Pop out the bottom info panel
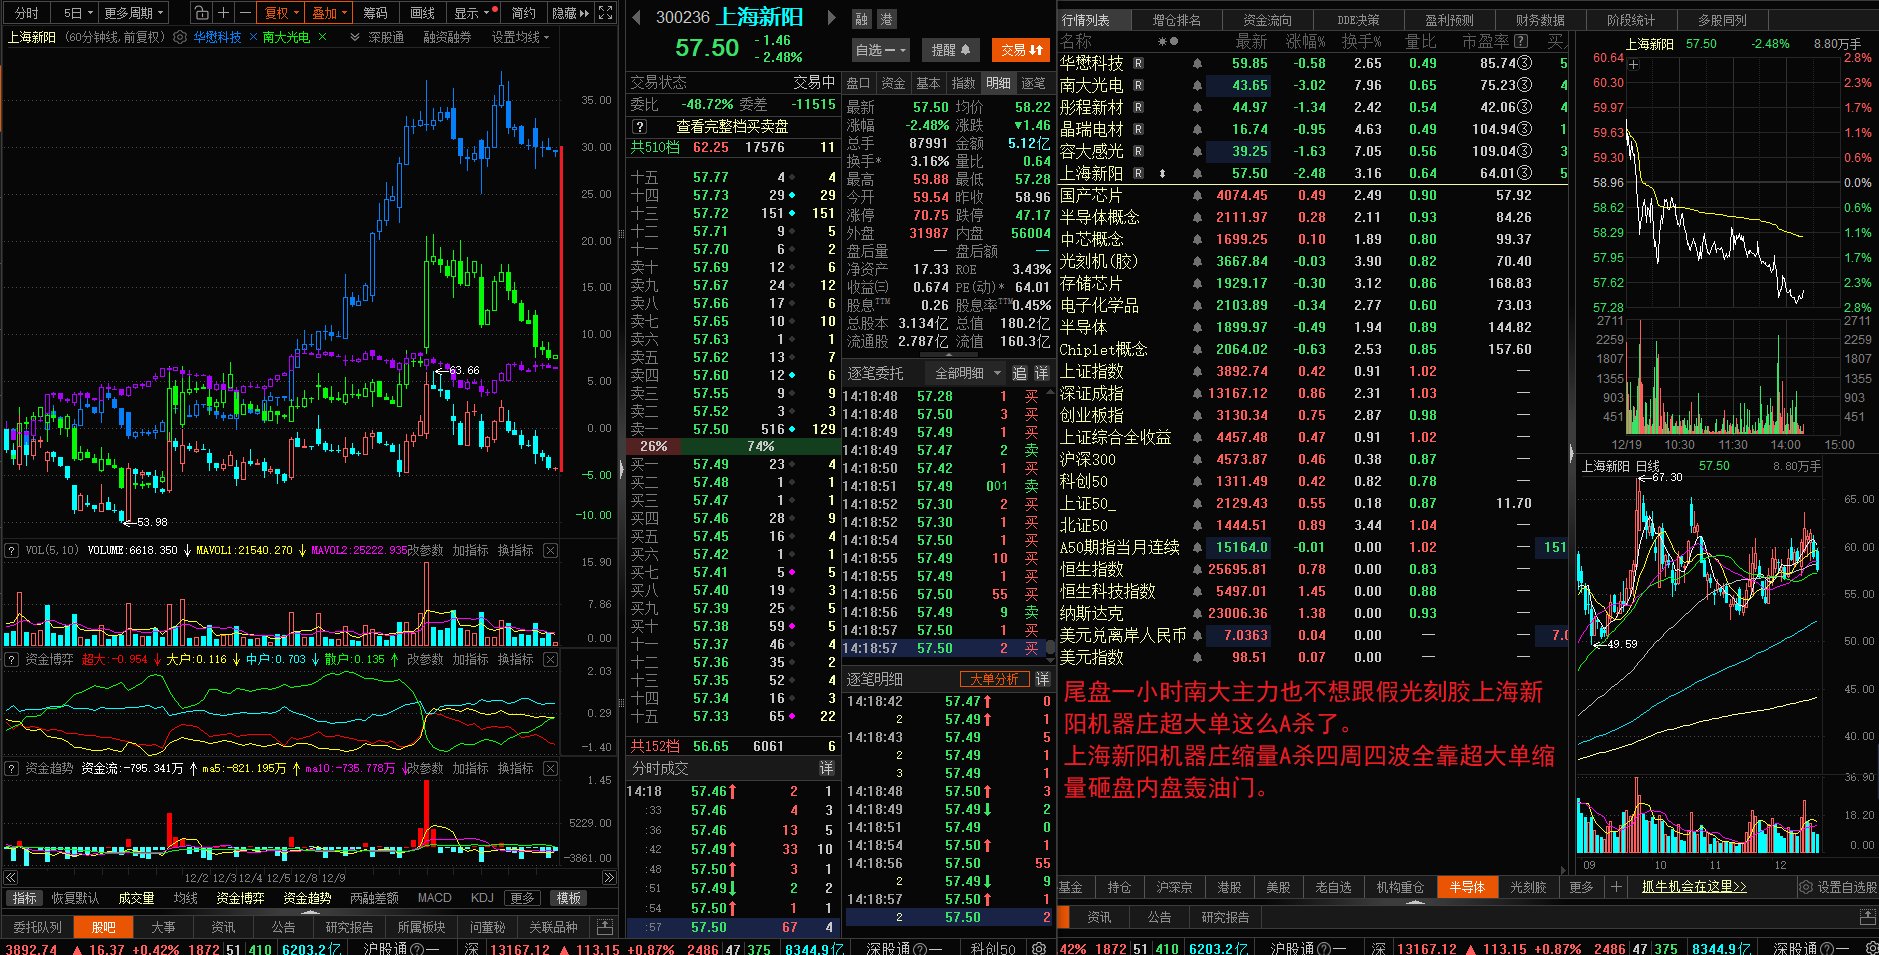 click(x=604, y=927)
